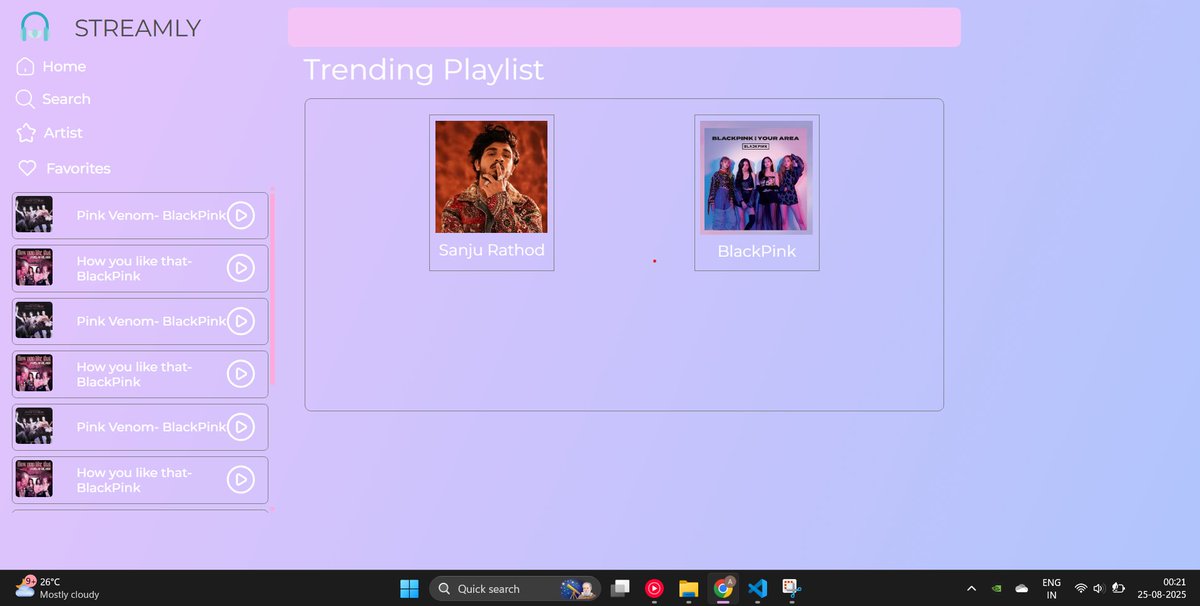1200x606 pixels.
Task: Play the second How you like that track
Action: [240, 374]
